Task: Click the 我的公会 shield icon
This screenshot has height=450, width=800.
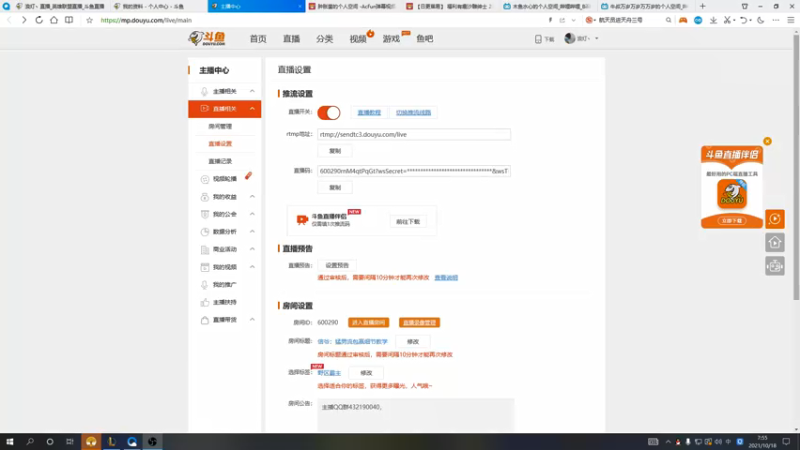Action: point(205,214)
